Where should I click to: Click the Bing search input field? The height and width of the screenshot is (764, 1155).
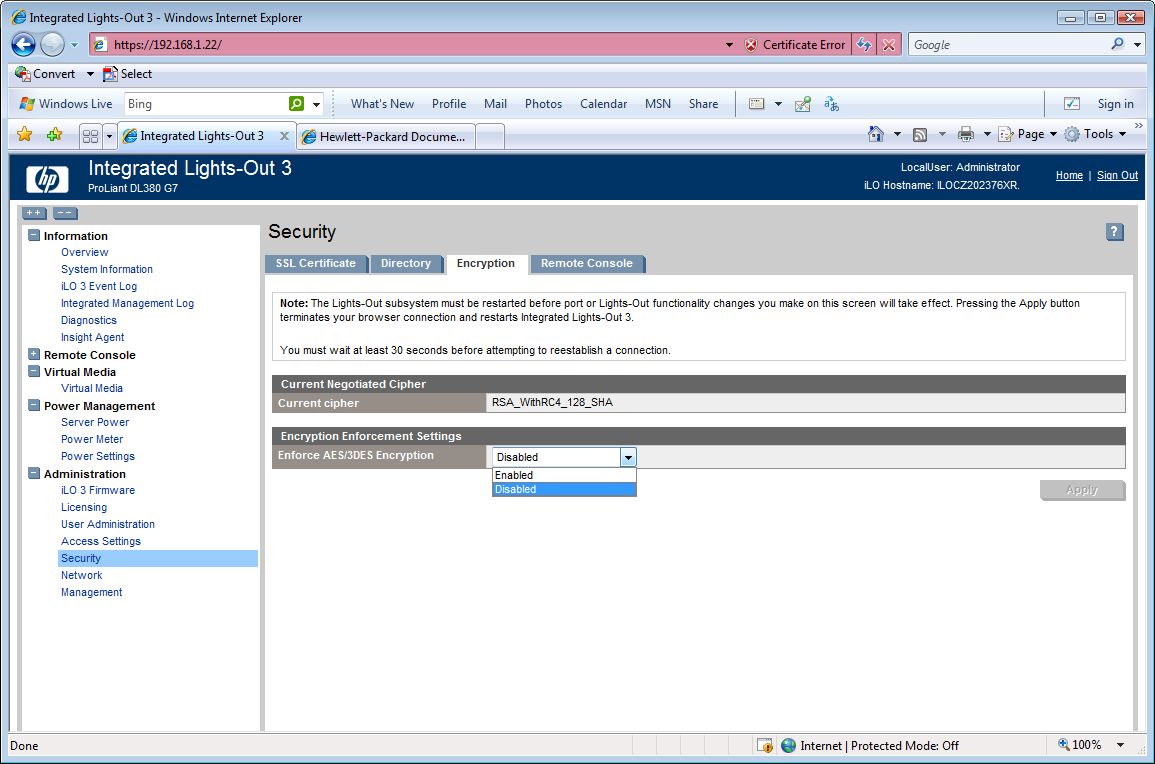pos(206,104)
